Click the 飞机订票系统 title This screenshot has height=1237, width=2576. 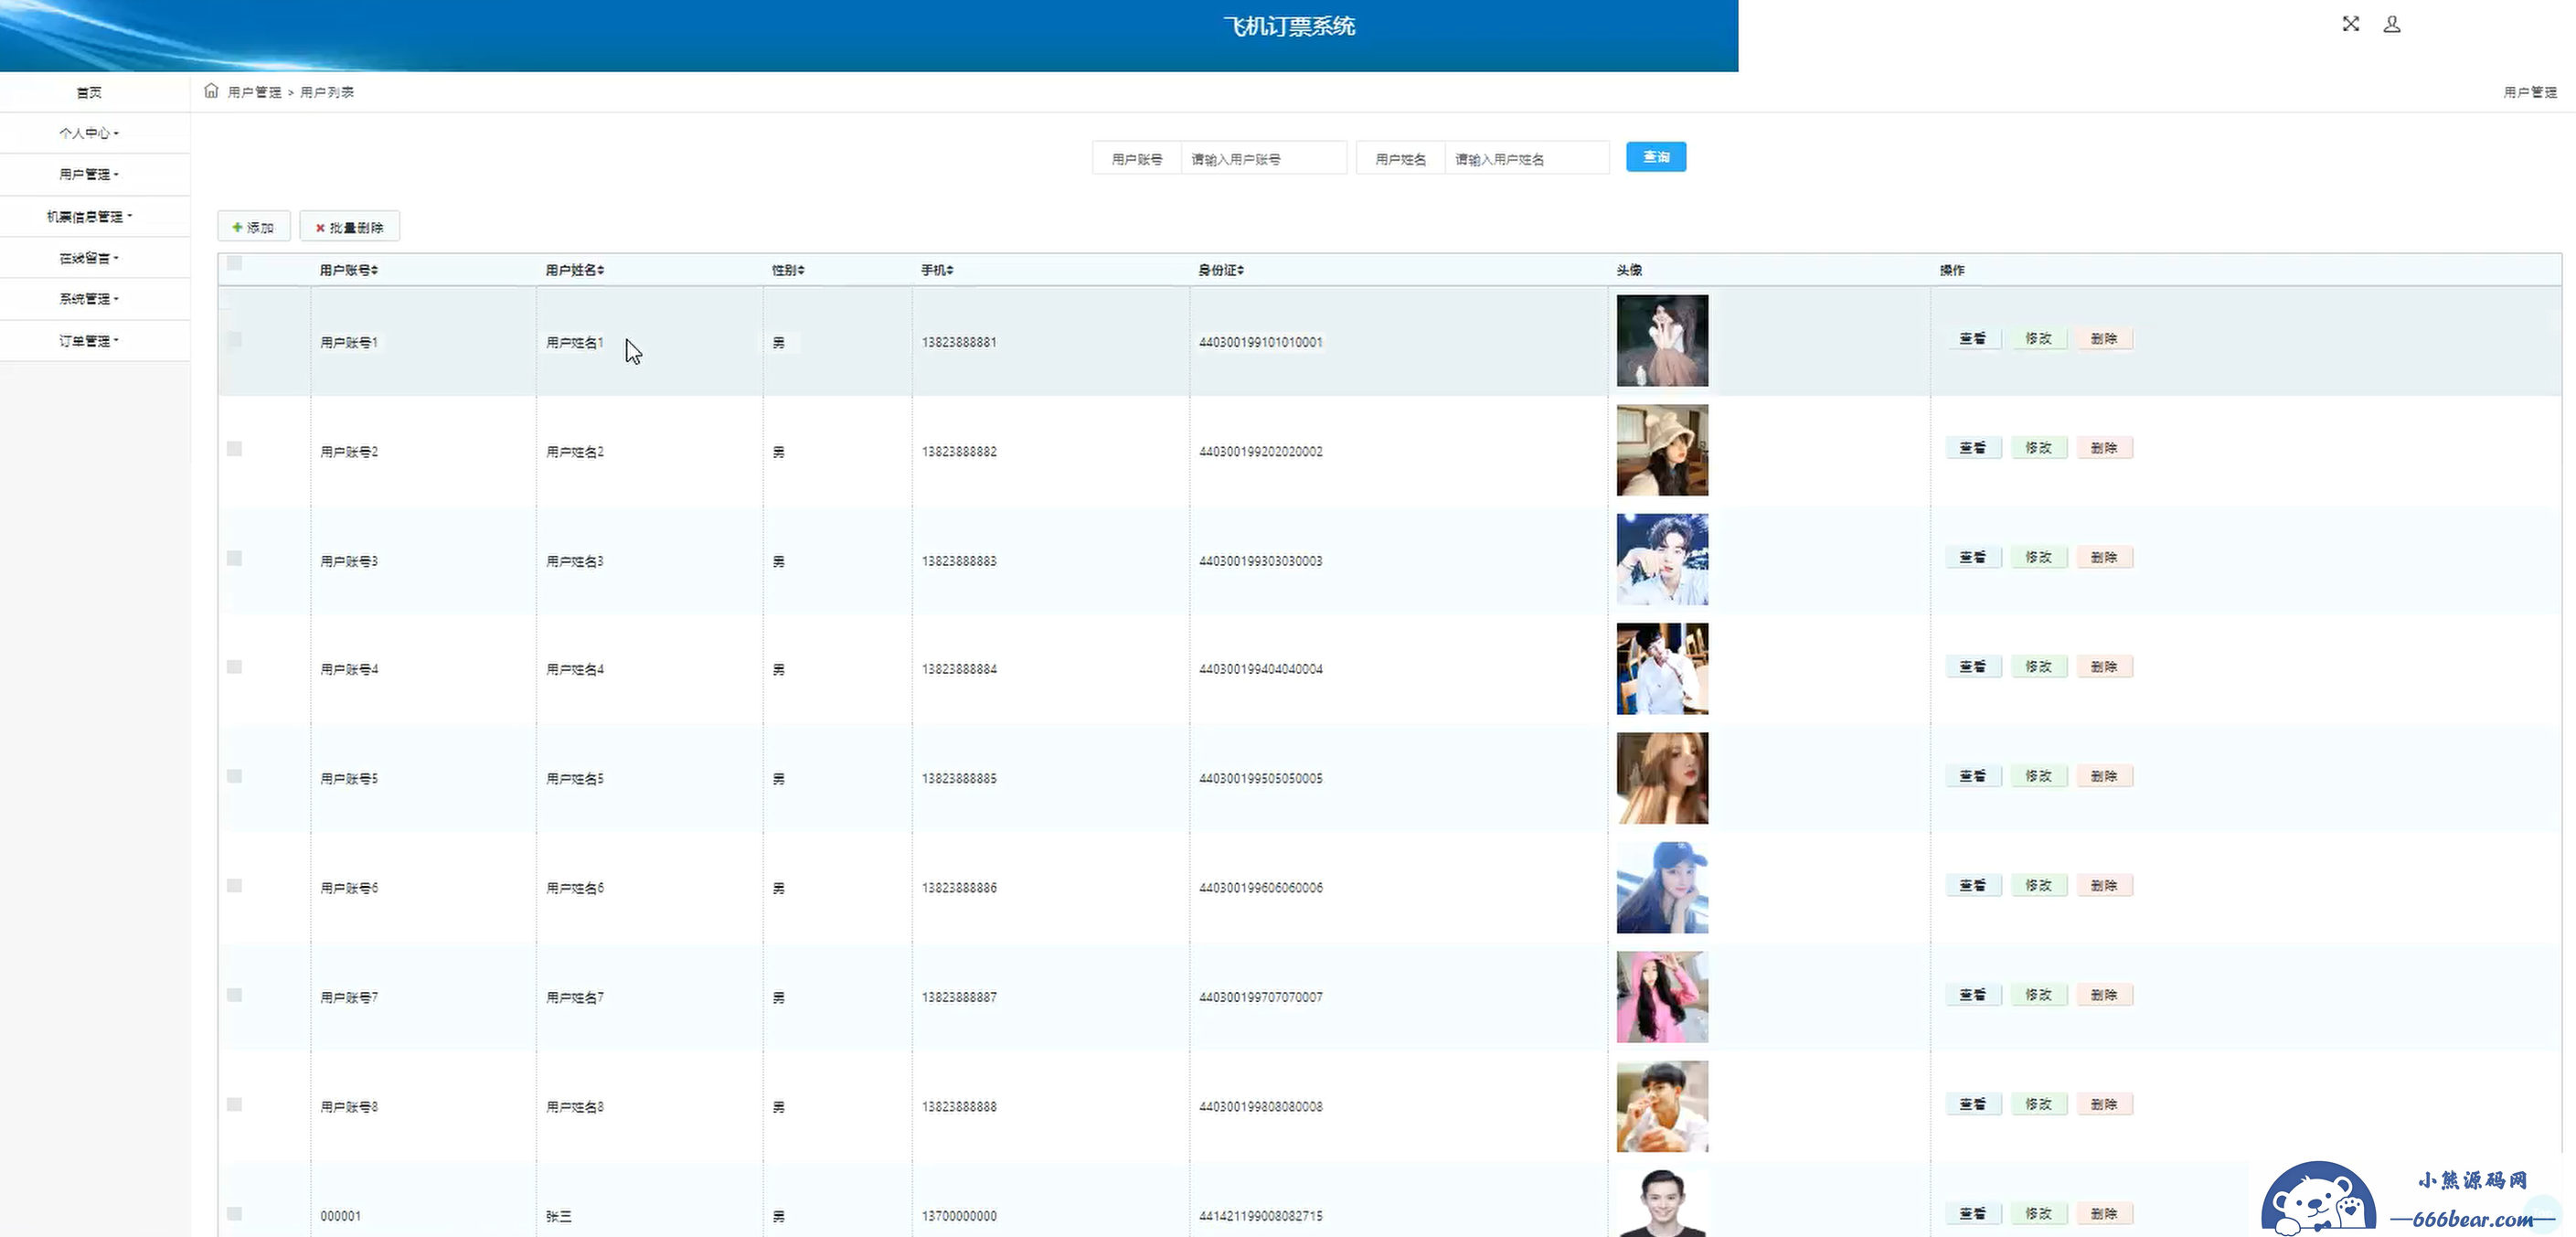[x=1289, y=27]
